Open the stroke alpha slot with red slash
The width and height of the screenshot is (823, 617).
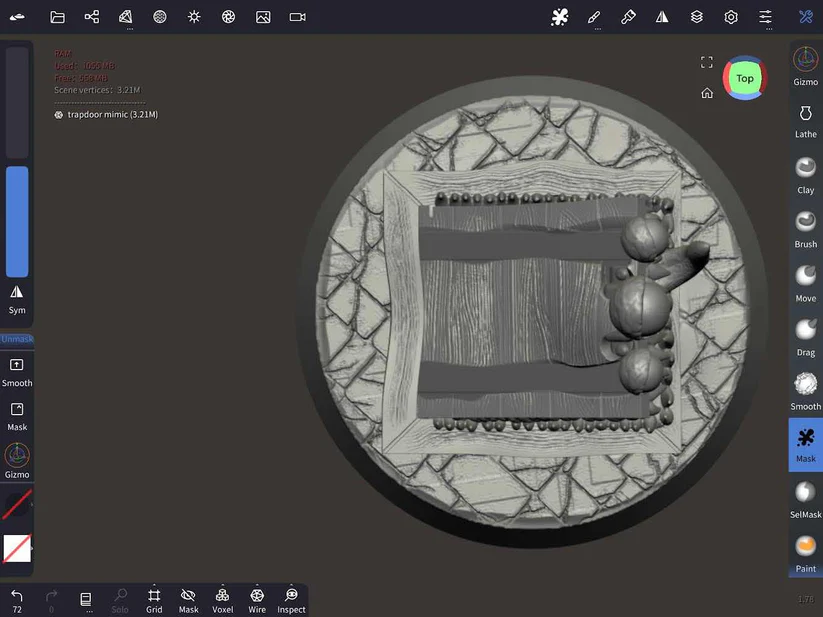[17, 505]
